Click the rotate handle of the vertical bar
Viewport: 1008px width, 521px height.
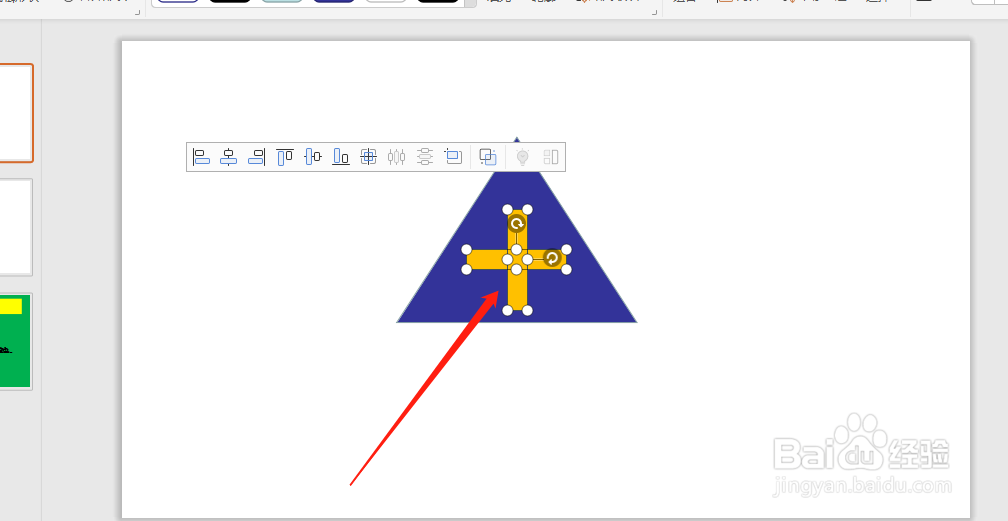pos(517,224)
